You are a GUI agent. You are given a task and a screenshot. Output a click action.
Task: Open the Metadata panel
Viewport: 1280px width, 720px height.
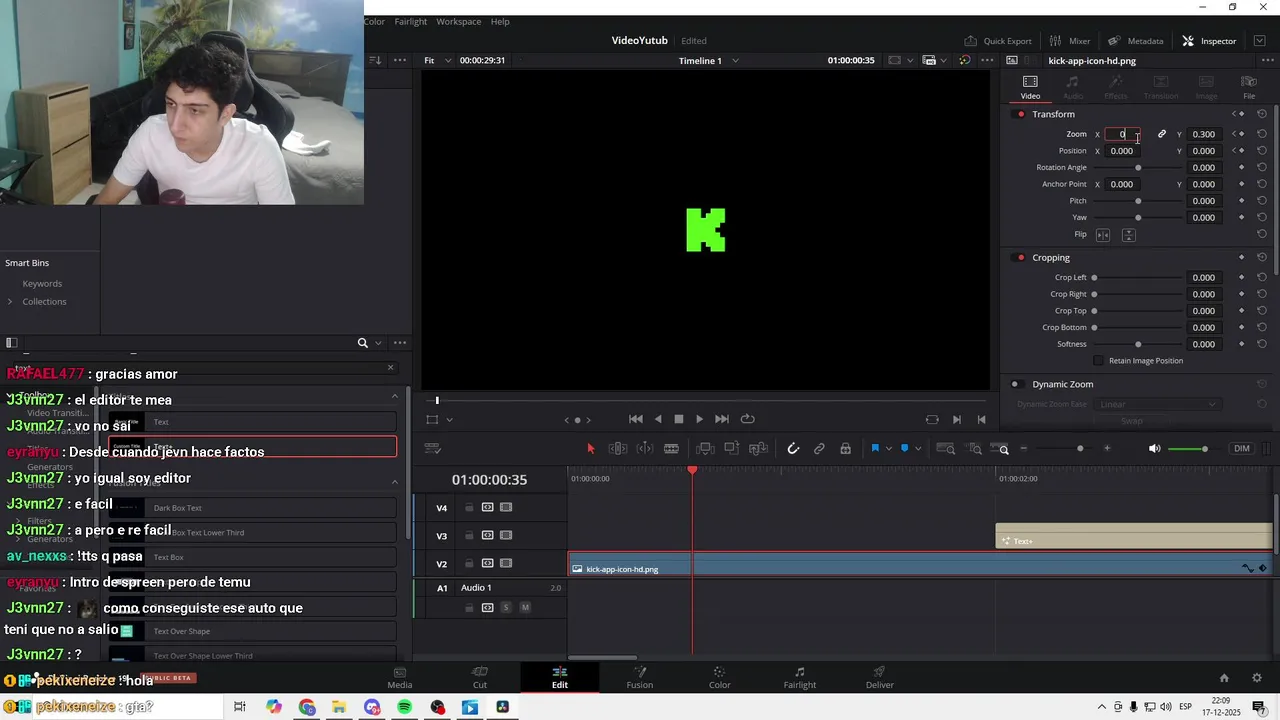[x=1136, y=41]
